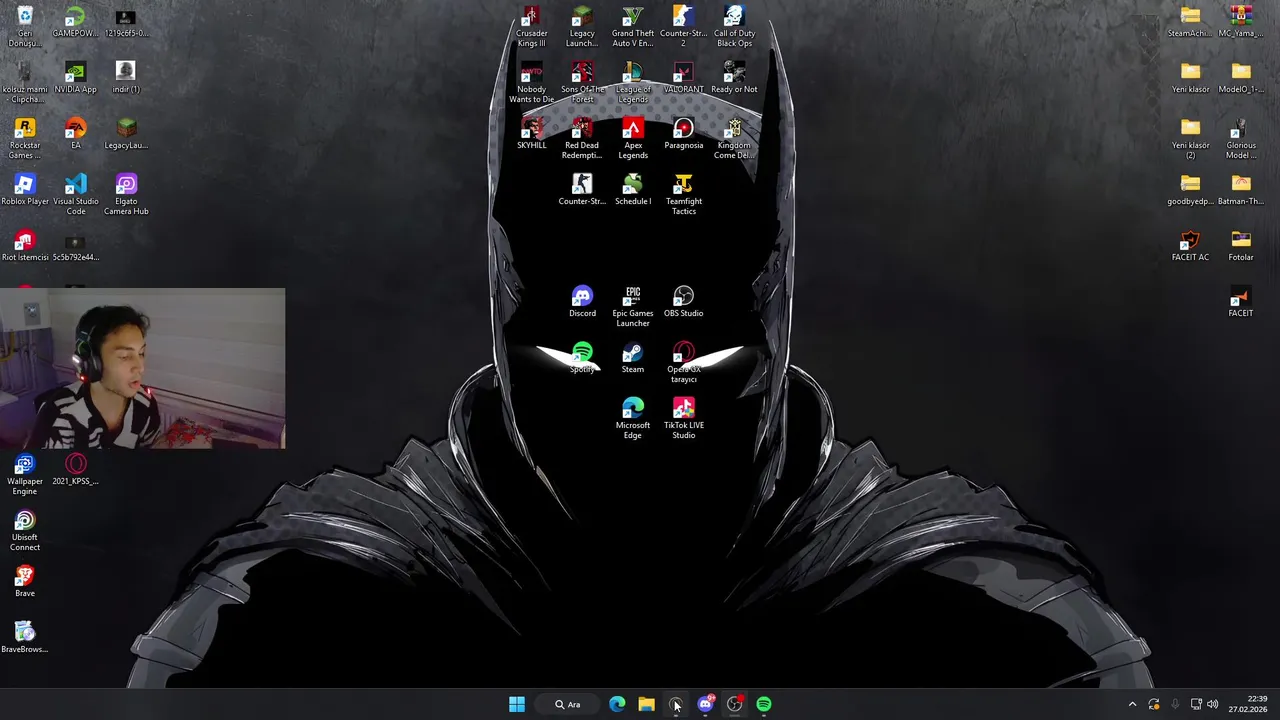1280x720 pixels.
Task: Select the Nobody Wants to Die icon
Action: 531,83
